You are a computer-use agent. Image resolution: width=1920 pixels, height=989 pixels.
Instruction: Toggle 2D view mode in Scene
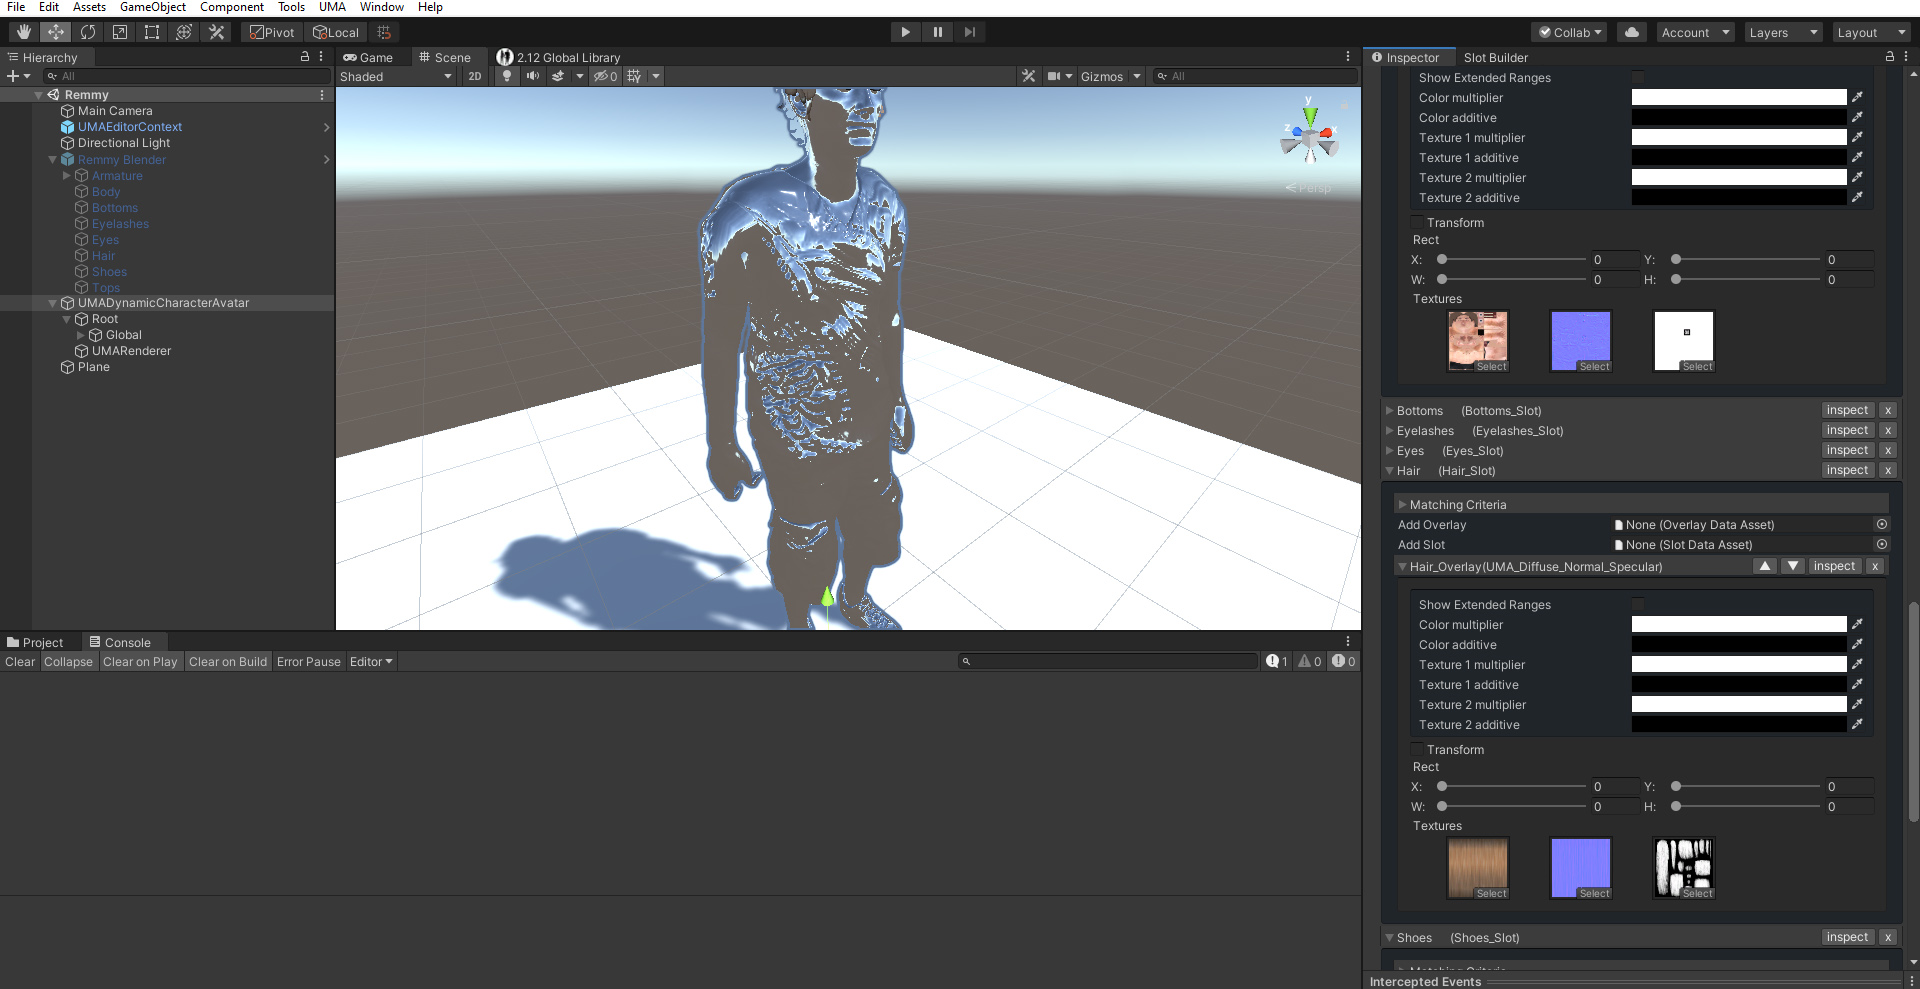475,76
